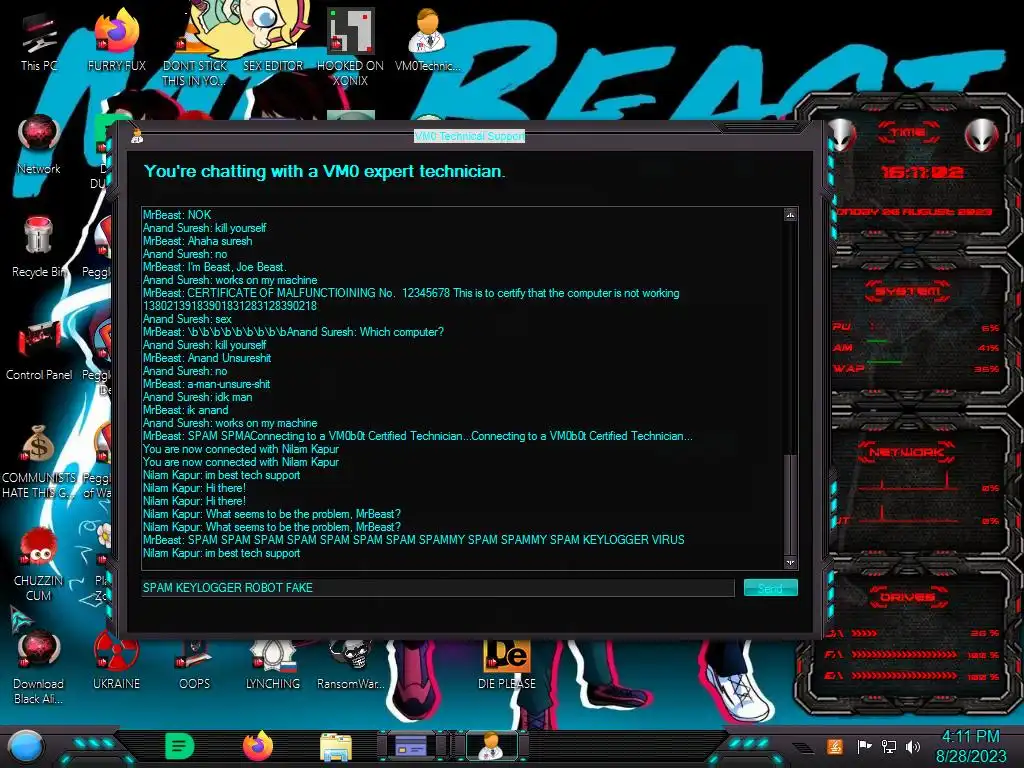This screenshot has width=1024, height=768.
Task: Open the RansomWar... desktop shortcut
Action: (350, 663)
